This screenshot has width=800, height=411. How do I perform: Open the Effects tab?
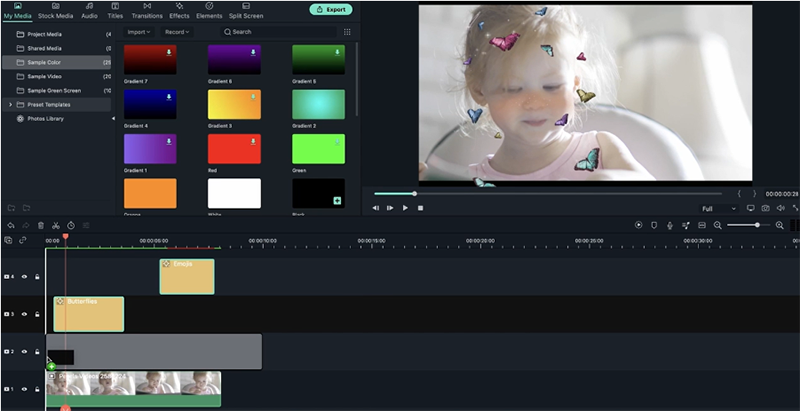(x=179, y=11)
